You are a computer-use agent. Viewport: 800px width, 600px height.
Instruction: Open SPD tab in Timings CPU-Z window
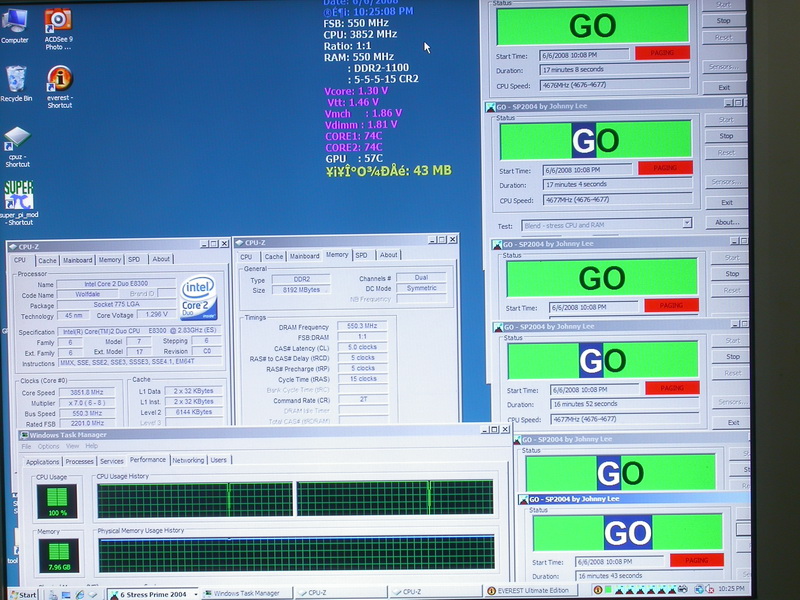[x=361, y=255]
